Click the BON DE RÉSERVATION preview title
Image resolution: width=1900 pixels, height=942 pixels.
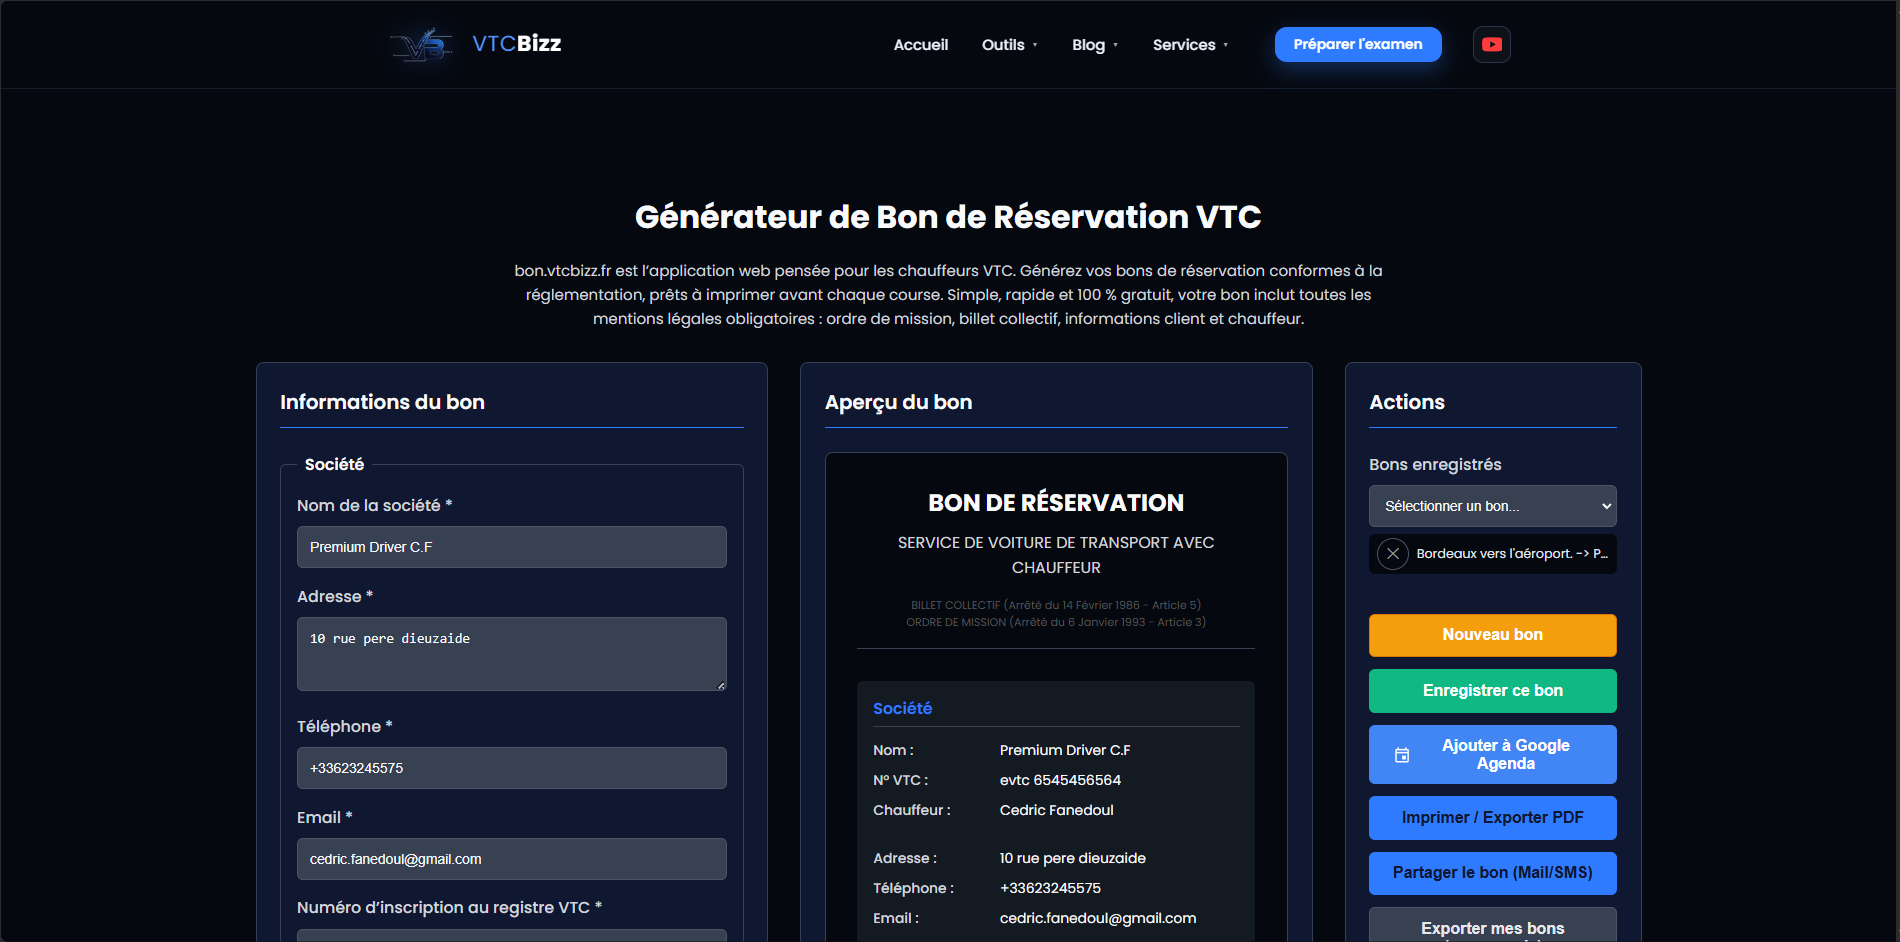coord(1056,503)
